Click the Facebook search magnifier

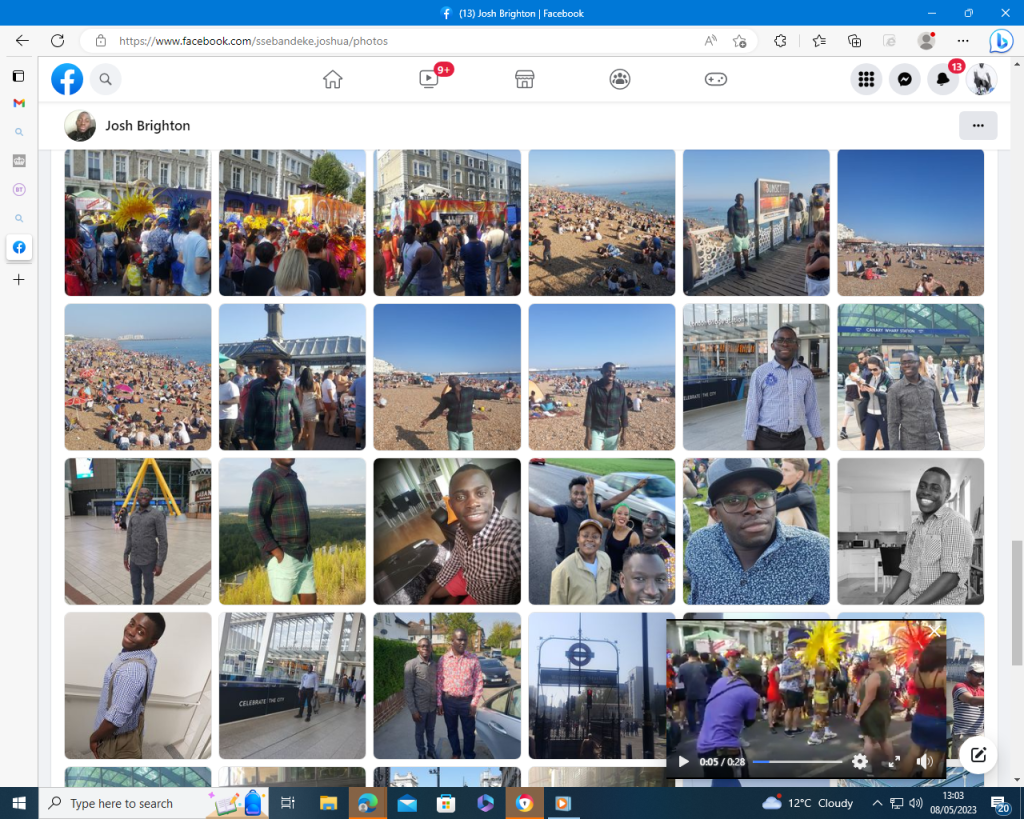click(105, 79)
